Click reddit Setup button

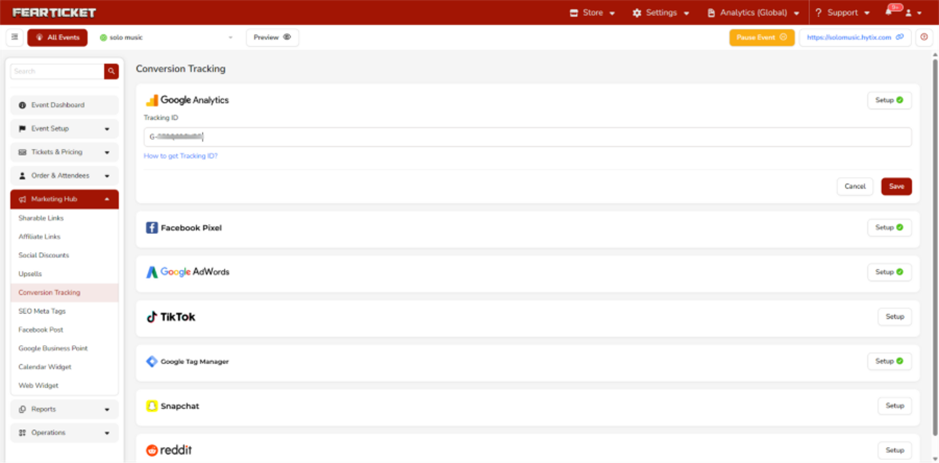[895, 450]
